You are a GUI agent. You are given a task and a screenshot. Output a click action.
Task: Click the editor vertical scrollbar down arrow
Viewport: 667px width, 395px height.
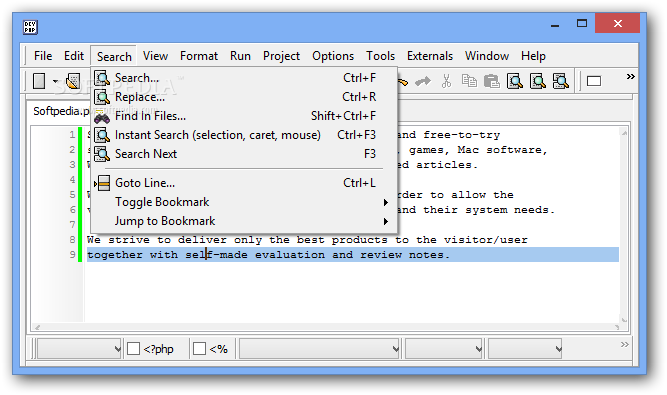pos(624,320)
